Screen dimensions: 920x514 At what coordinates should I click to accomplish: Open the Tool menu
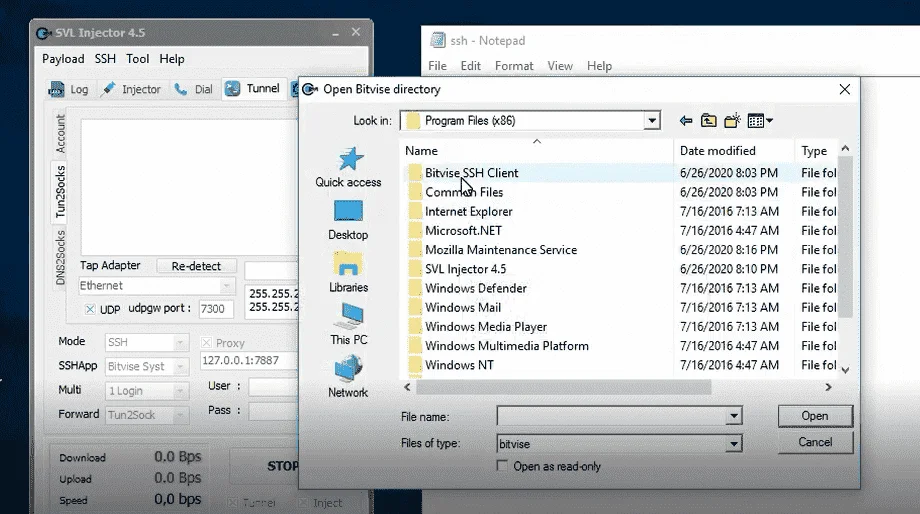coord(137,59)
